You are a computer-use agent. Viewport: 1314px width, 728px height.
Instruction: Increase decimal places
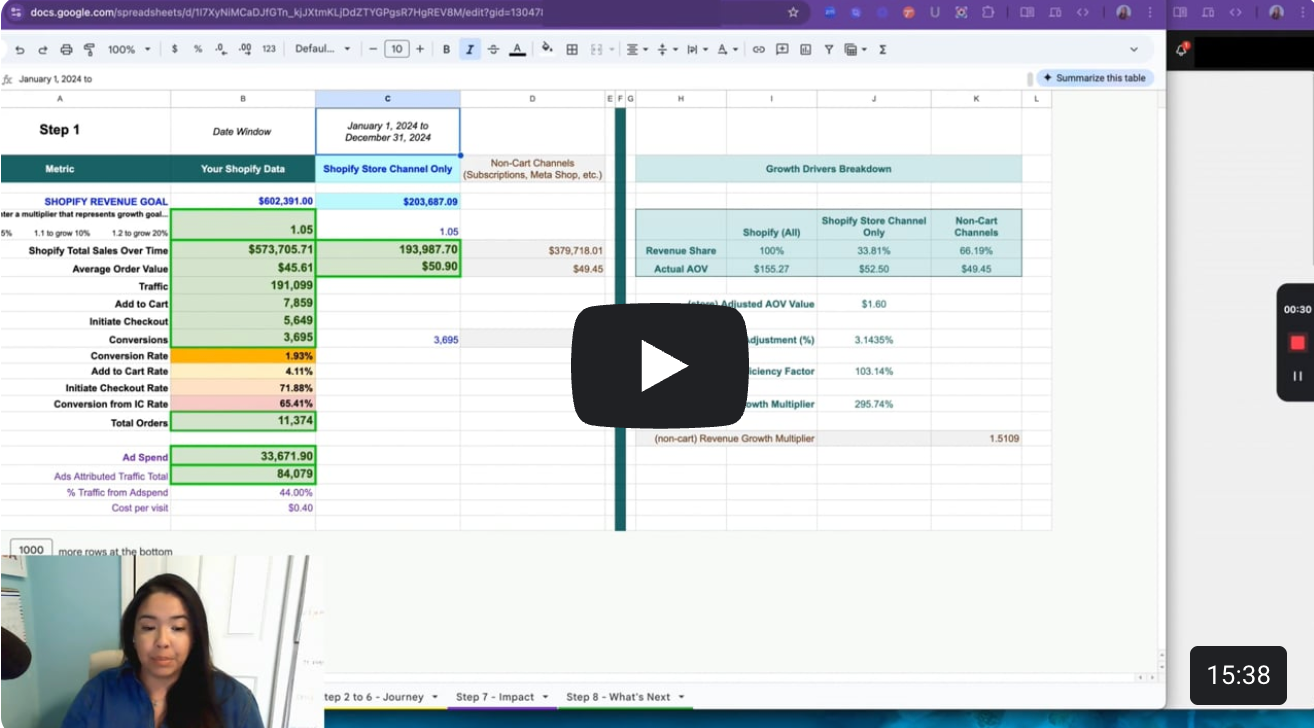[x=245, y=49]
